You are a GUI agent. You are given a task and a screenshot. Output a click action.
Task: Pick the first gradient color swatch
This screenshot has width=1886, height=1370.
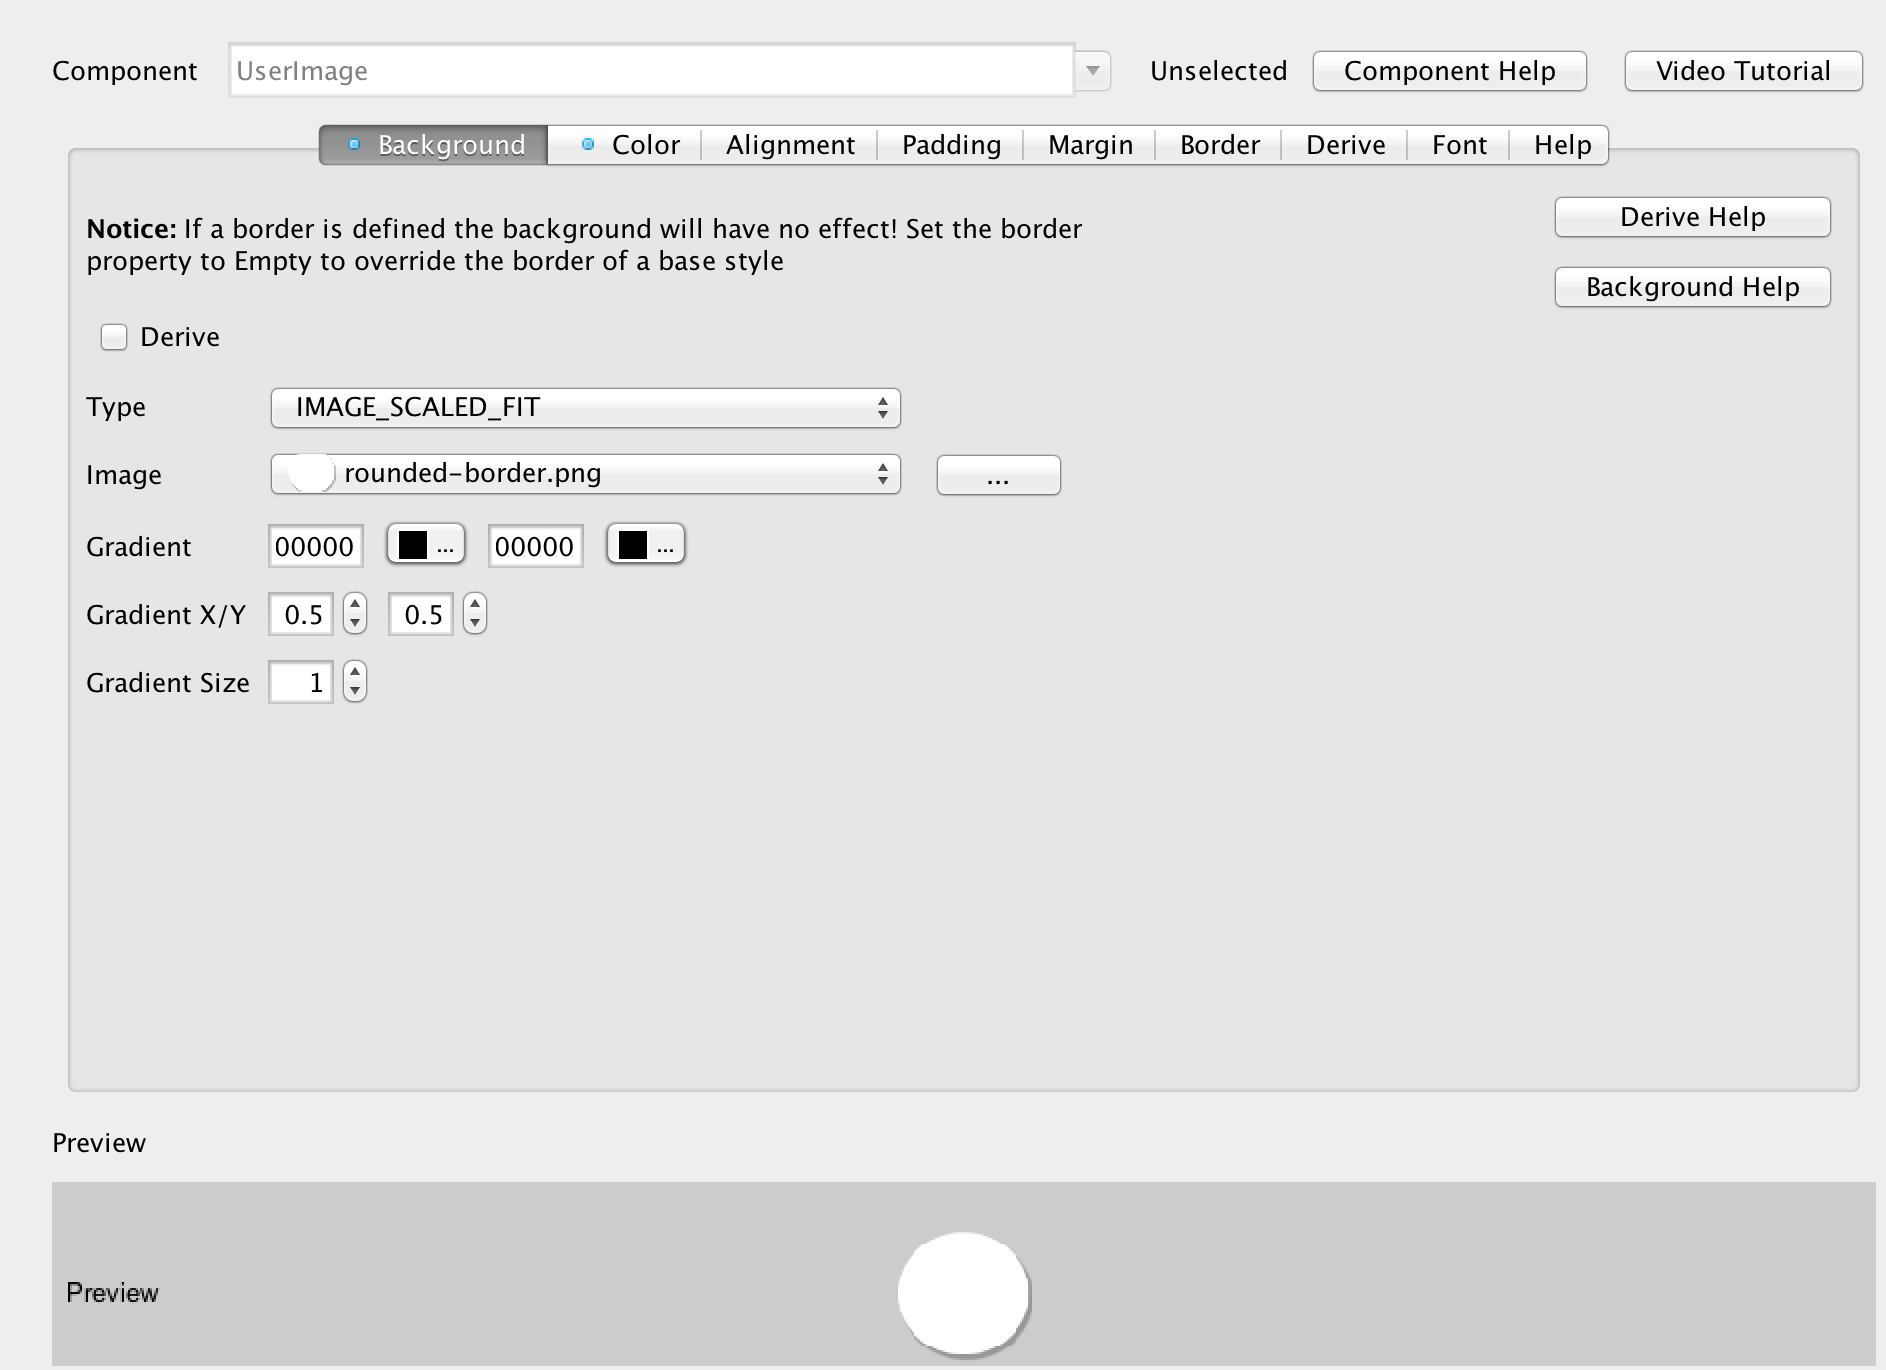[425, 544]
